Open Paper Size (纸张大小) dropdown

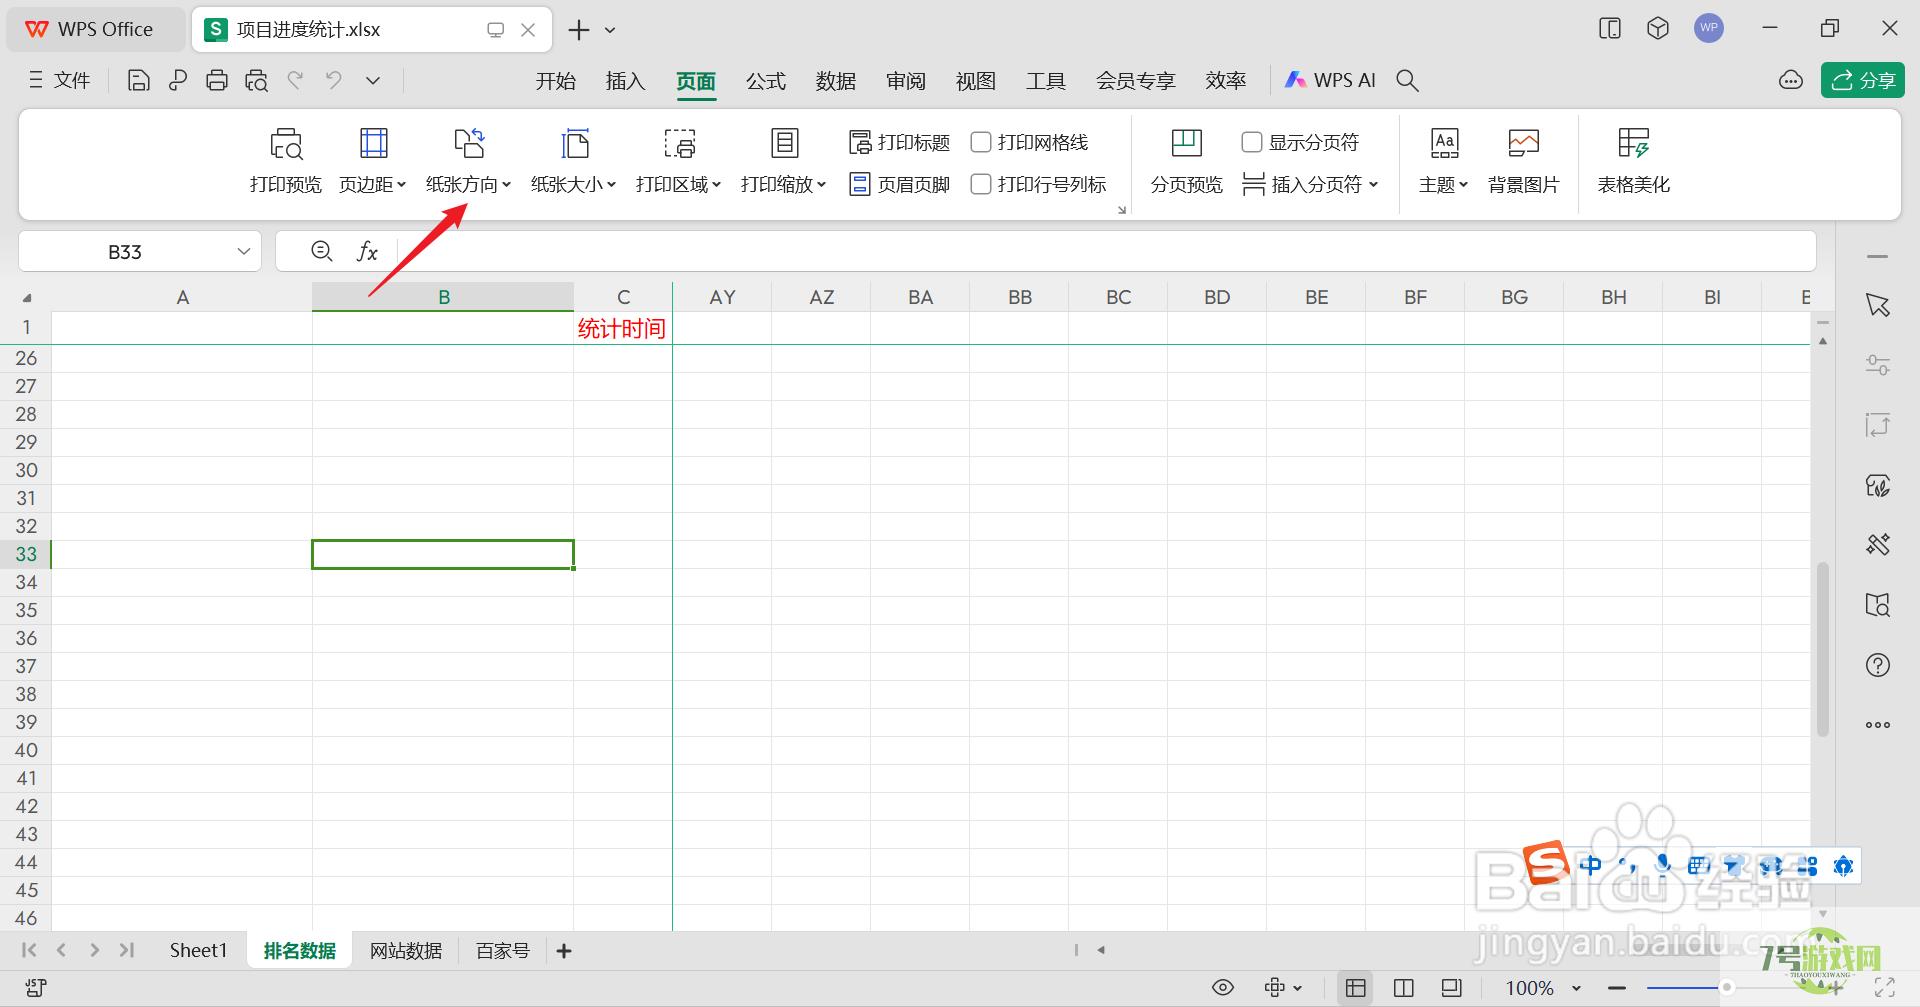(573, 160)
